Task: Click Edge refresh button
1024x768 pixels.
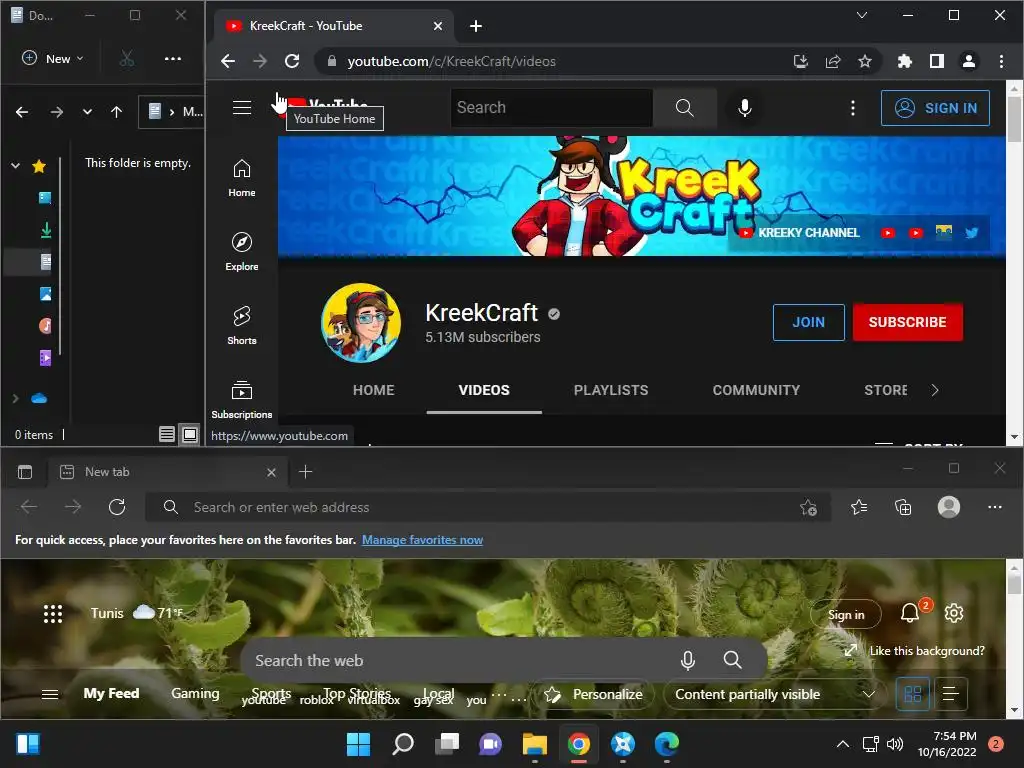Action: click(117, 507)
